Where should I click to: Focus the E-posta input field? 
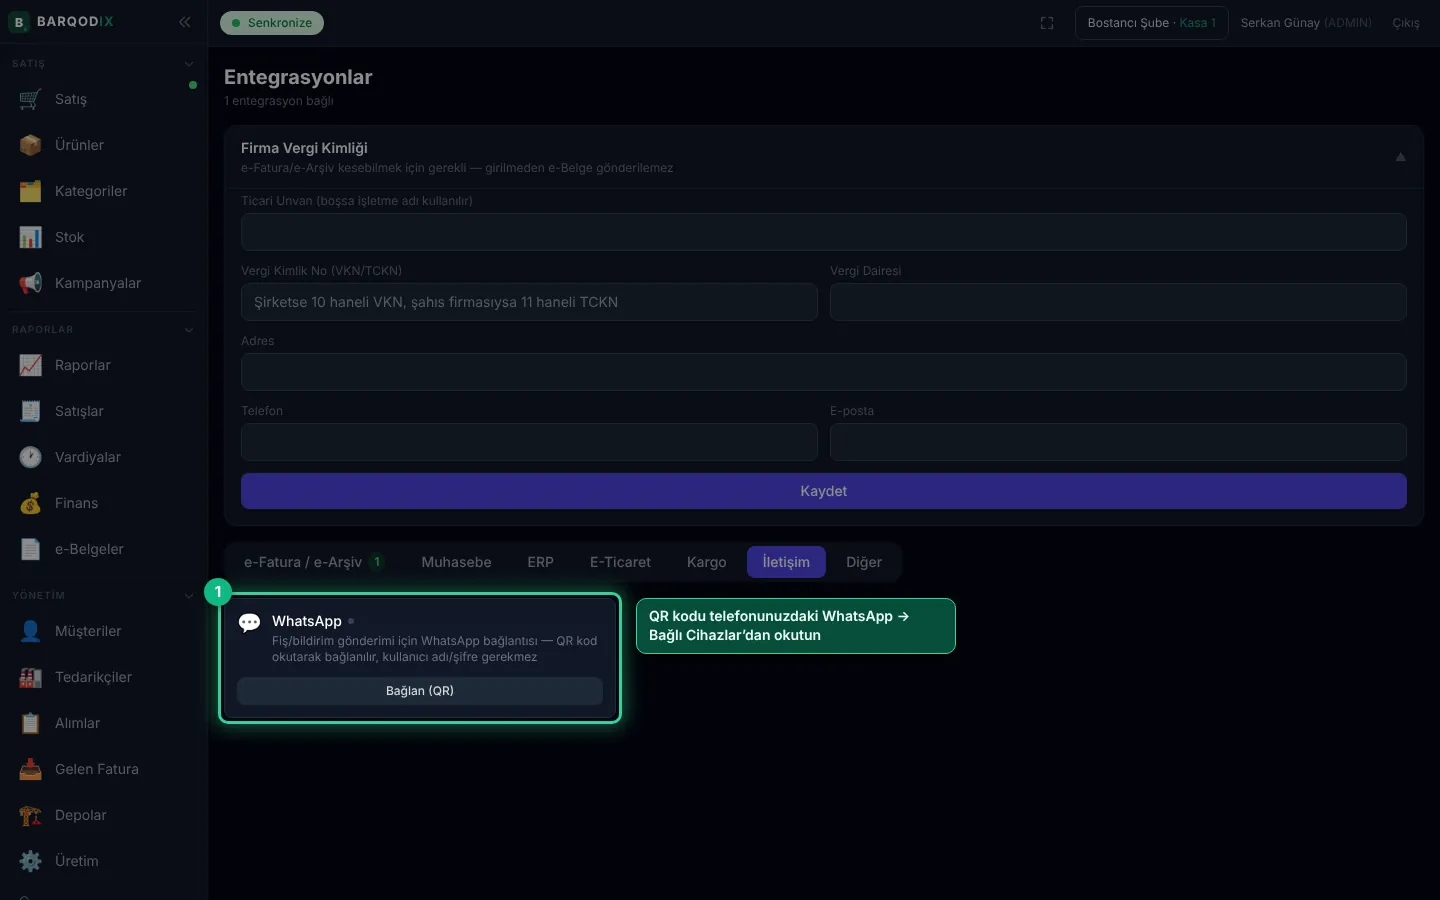pyautogui.click(x=1118, y=442)
